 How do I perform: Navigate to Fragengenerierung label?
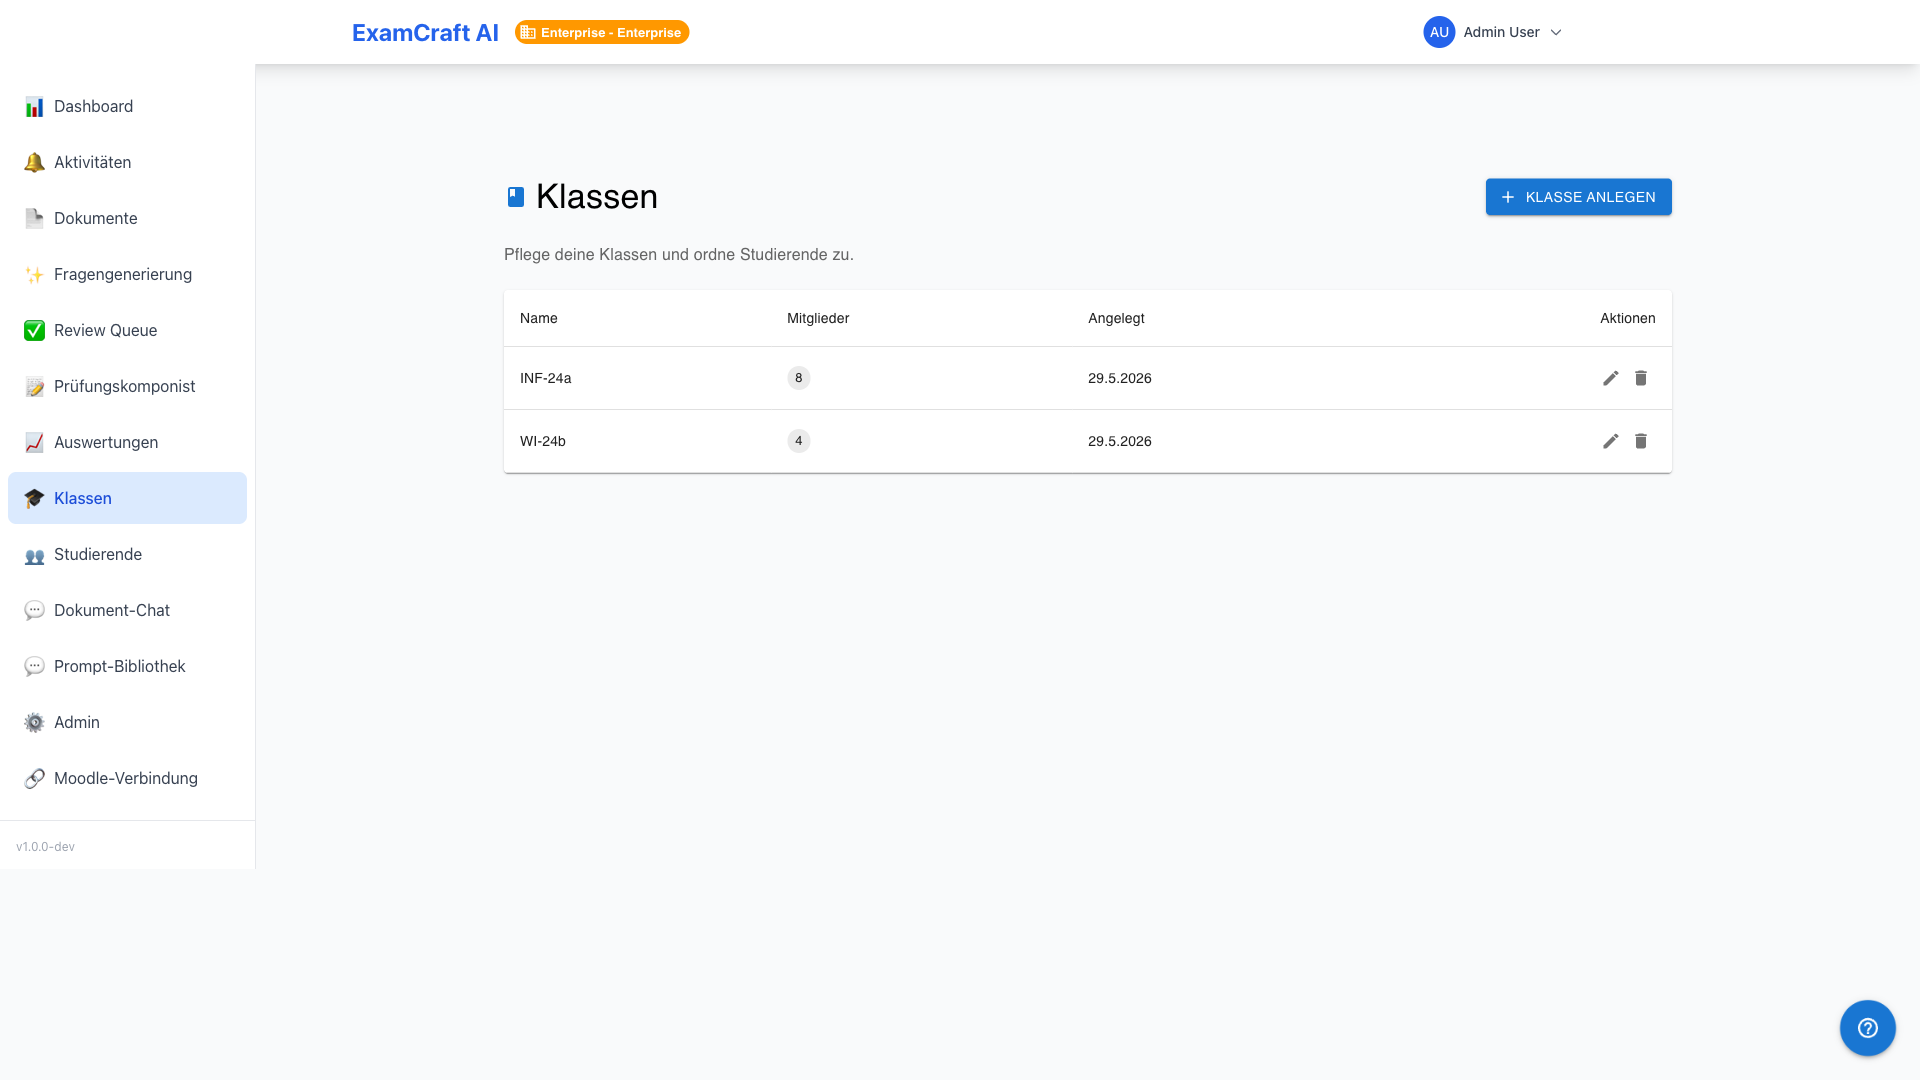coord(123,274)
